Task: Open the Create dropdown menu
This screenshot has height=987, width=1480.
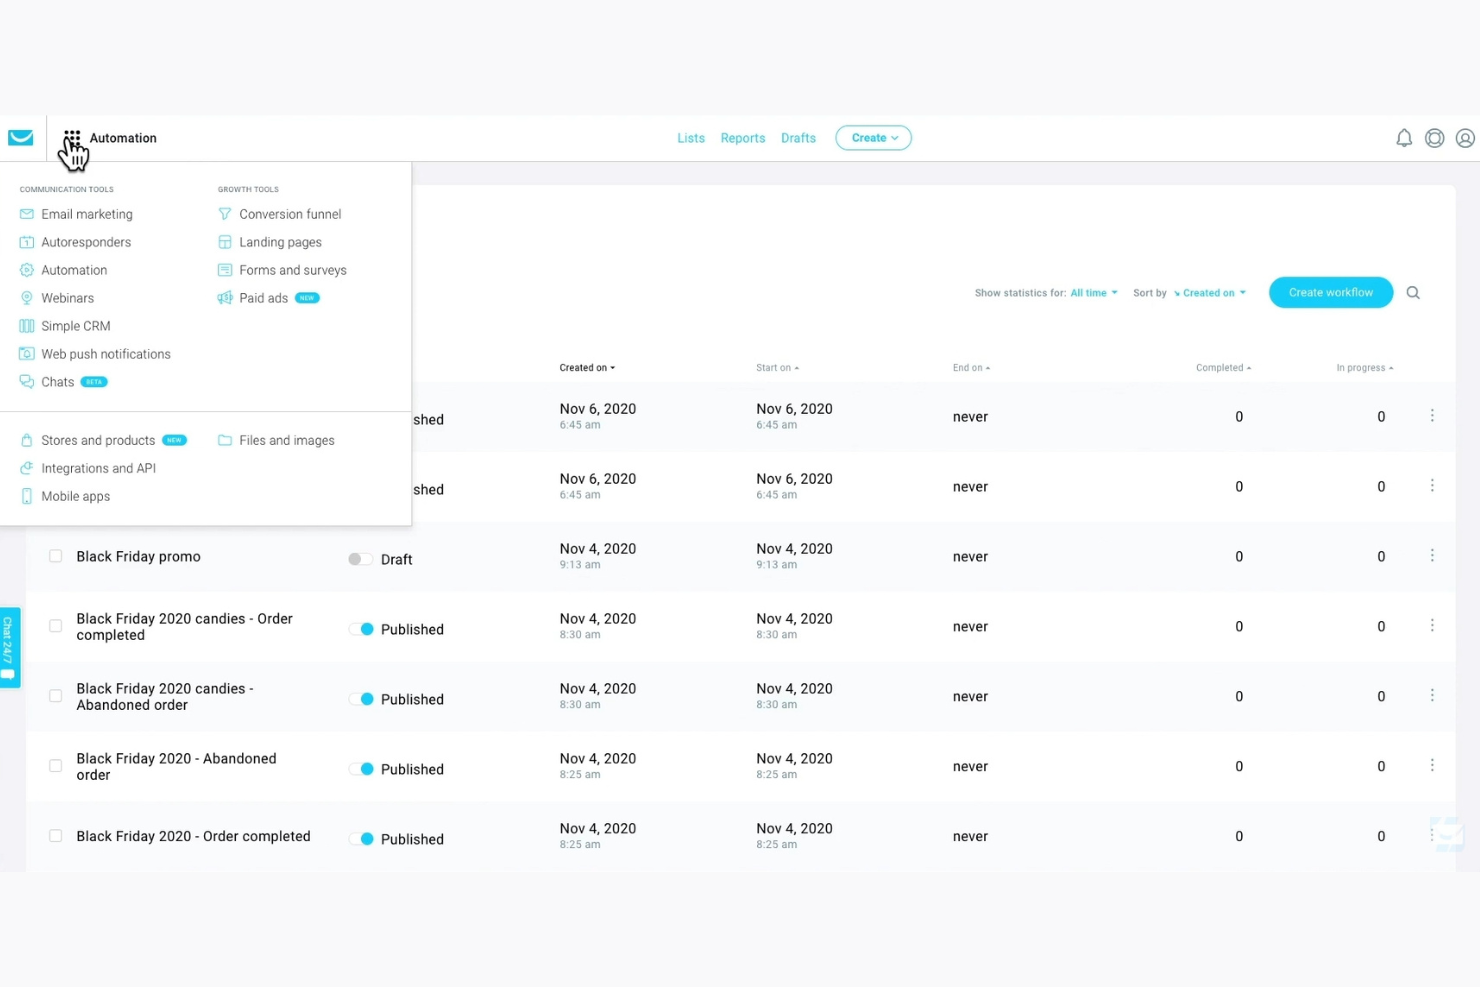Action: pyautogui.click(x=872, y=137)
